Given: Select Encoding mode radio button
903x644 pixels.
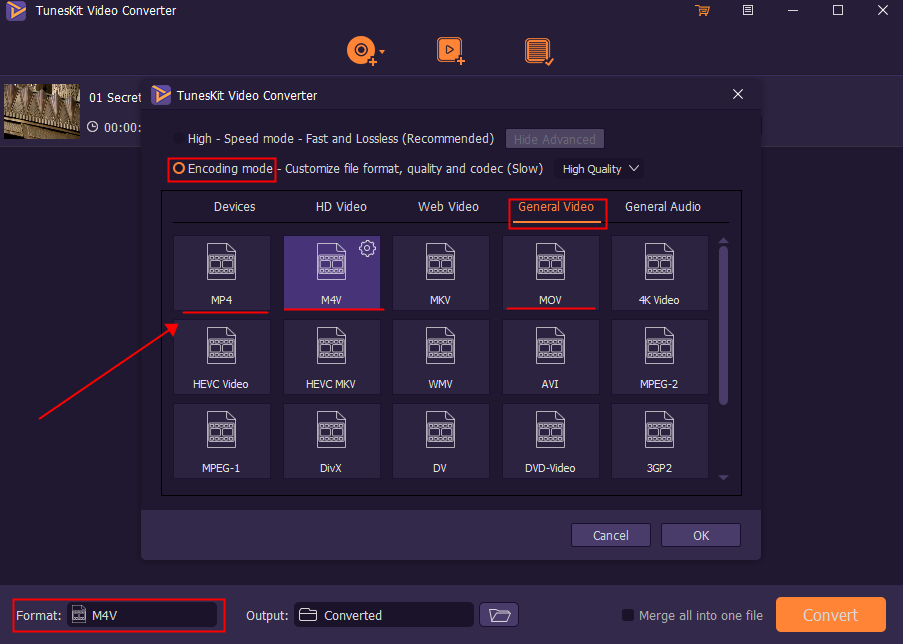Looking at the screenshot, I should point(179,168).
